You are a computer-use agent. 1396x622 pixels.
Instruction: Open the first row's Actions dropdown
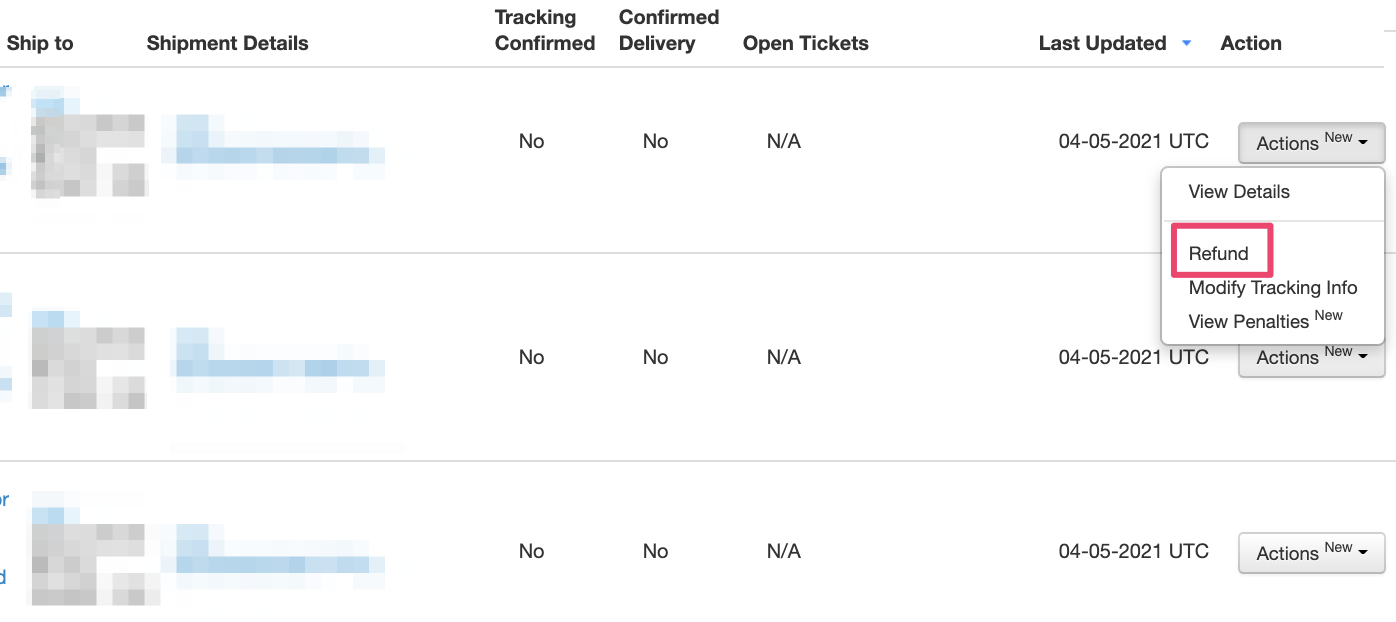[x=1311, y=142]
